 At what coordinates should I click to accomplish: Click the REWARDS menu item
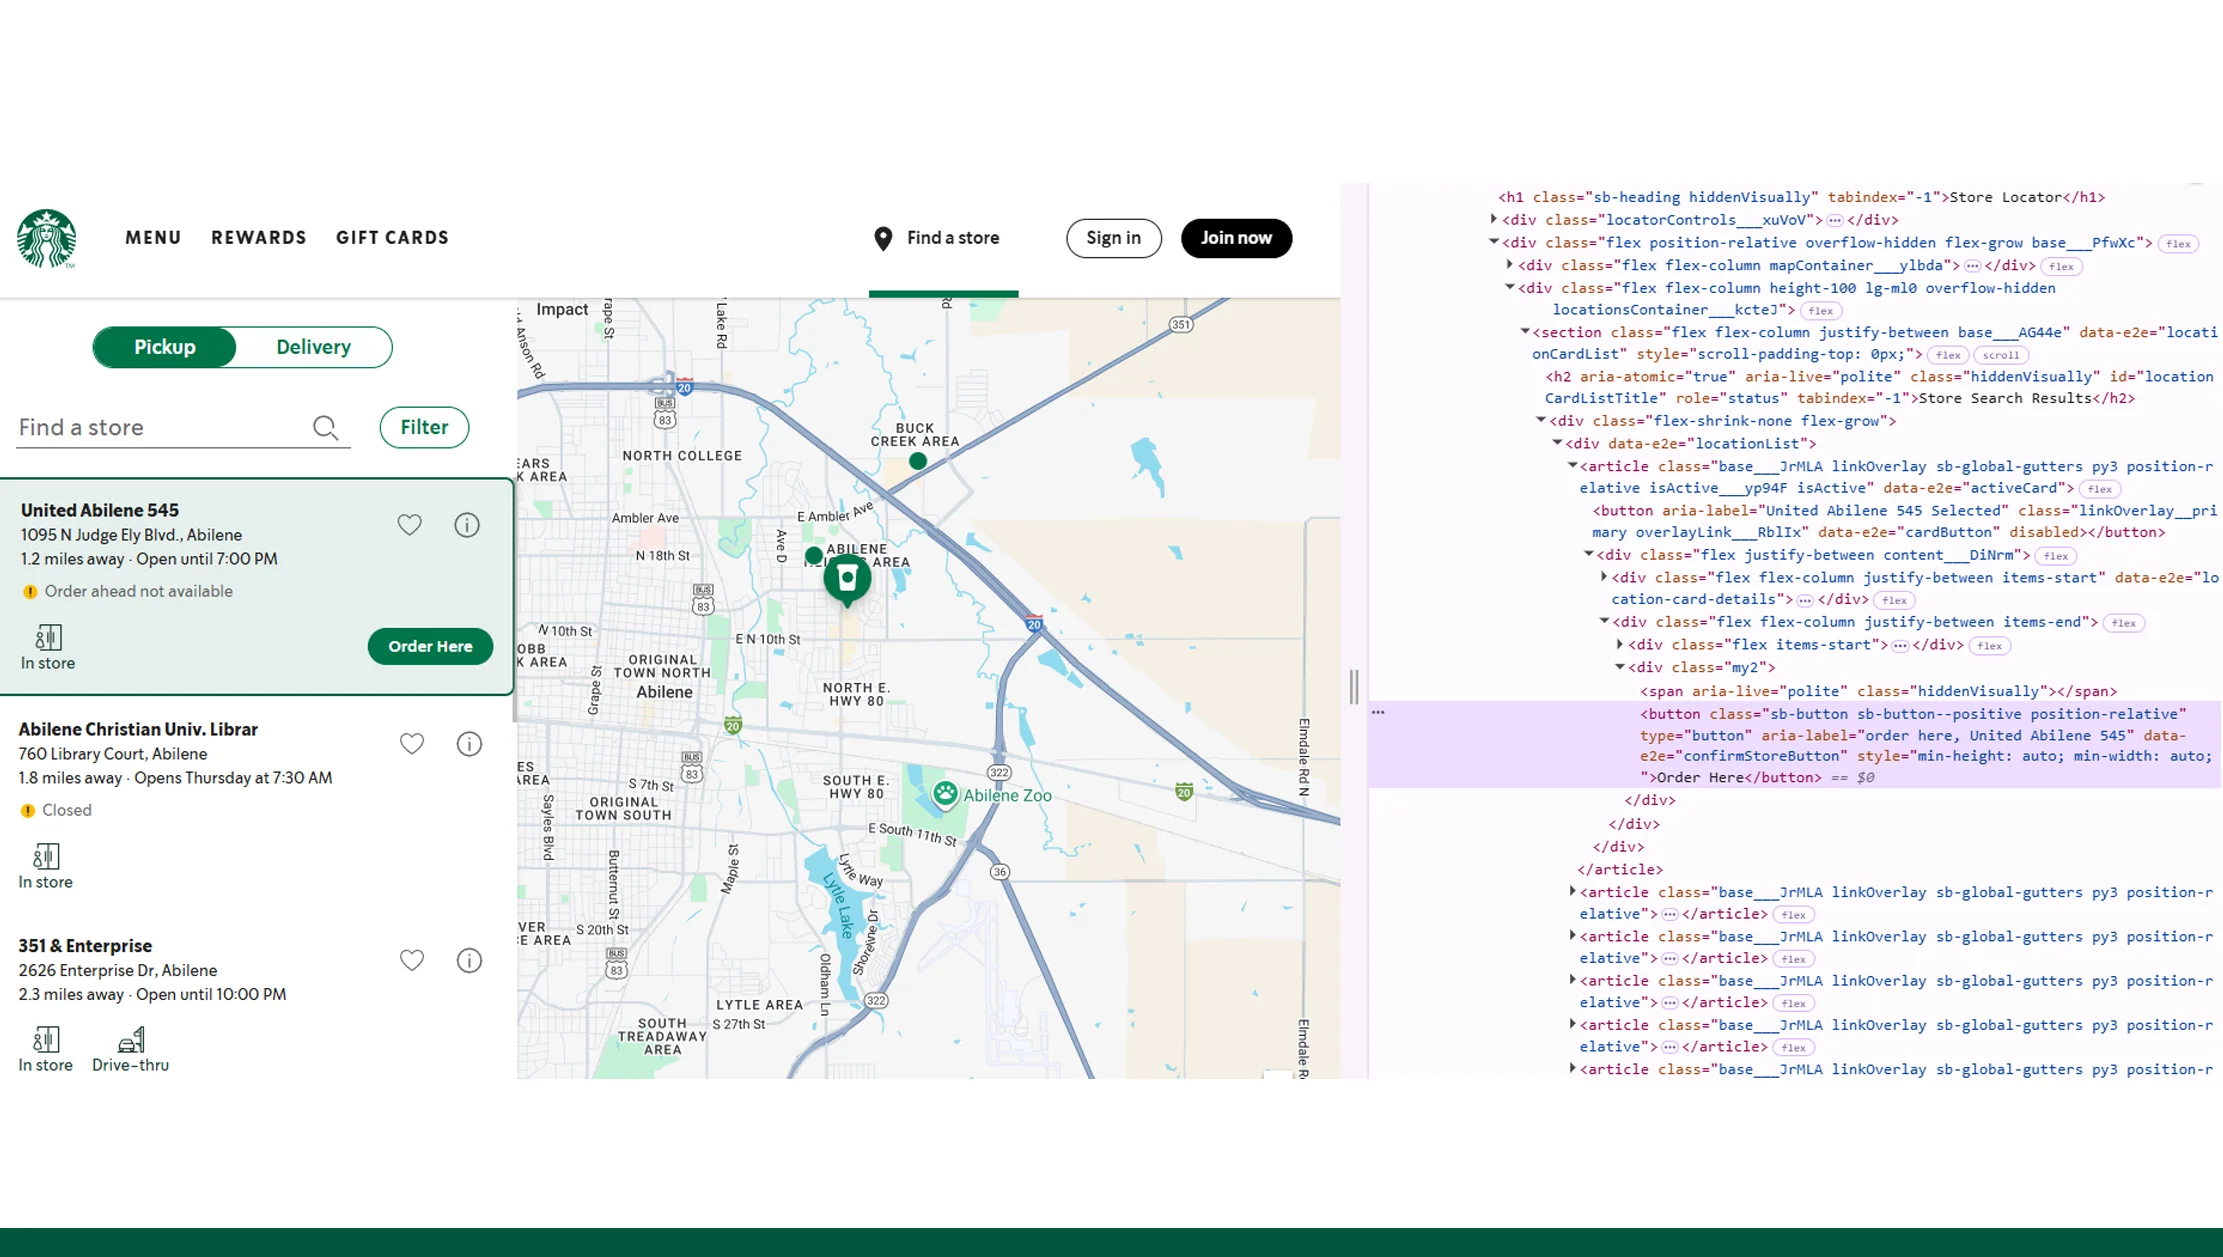coord(258,238)
